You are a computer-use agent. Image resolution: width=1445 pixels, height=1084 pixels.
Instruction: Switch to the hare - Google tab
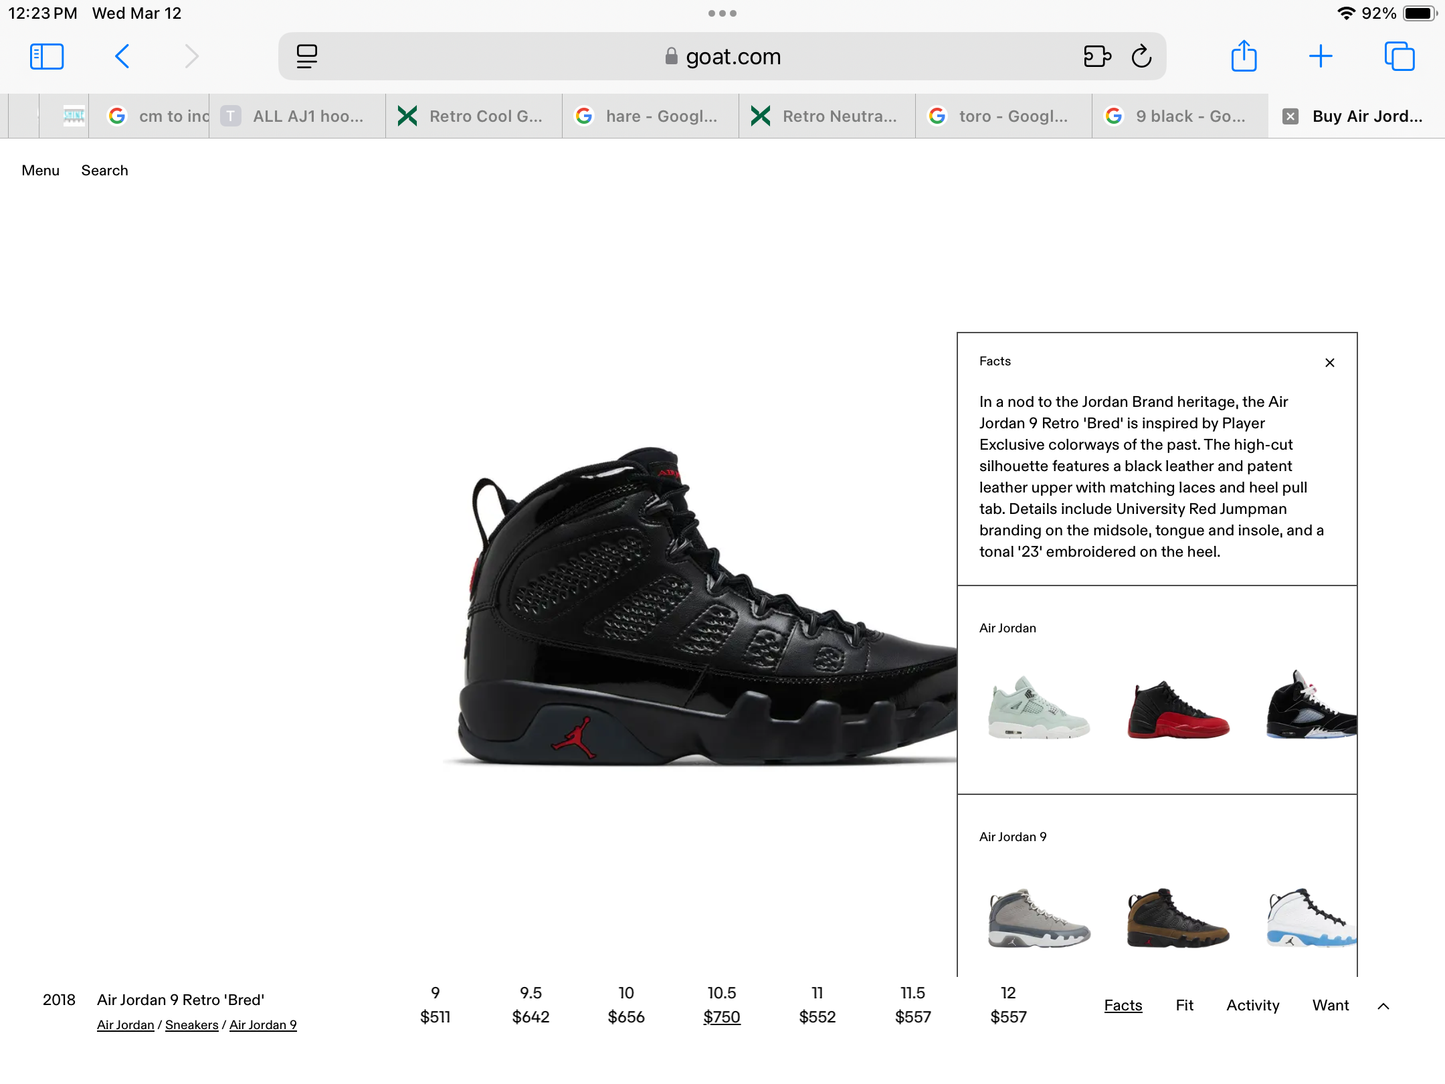click(651, 116)
